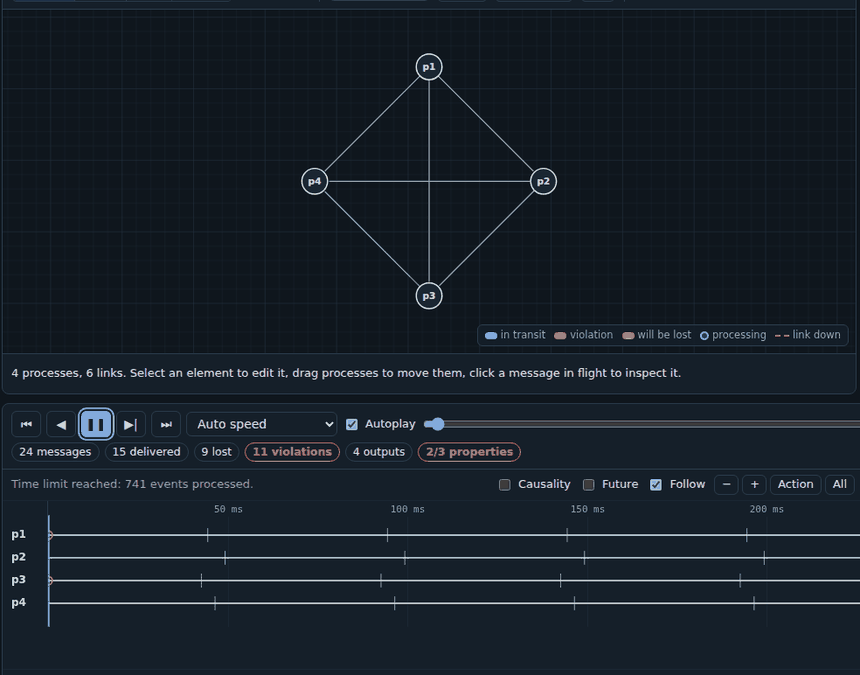Uncheck the Autoplay checkbox
The width and height of the screenshot is (860, 675).
tap(352, 424)
